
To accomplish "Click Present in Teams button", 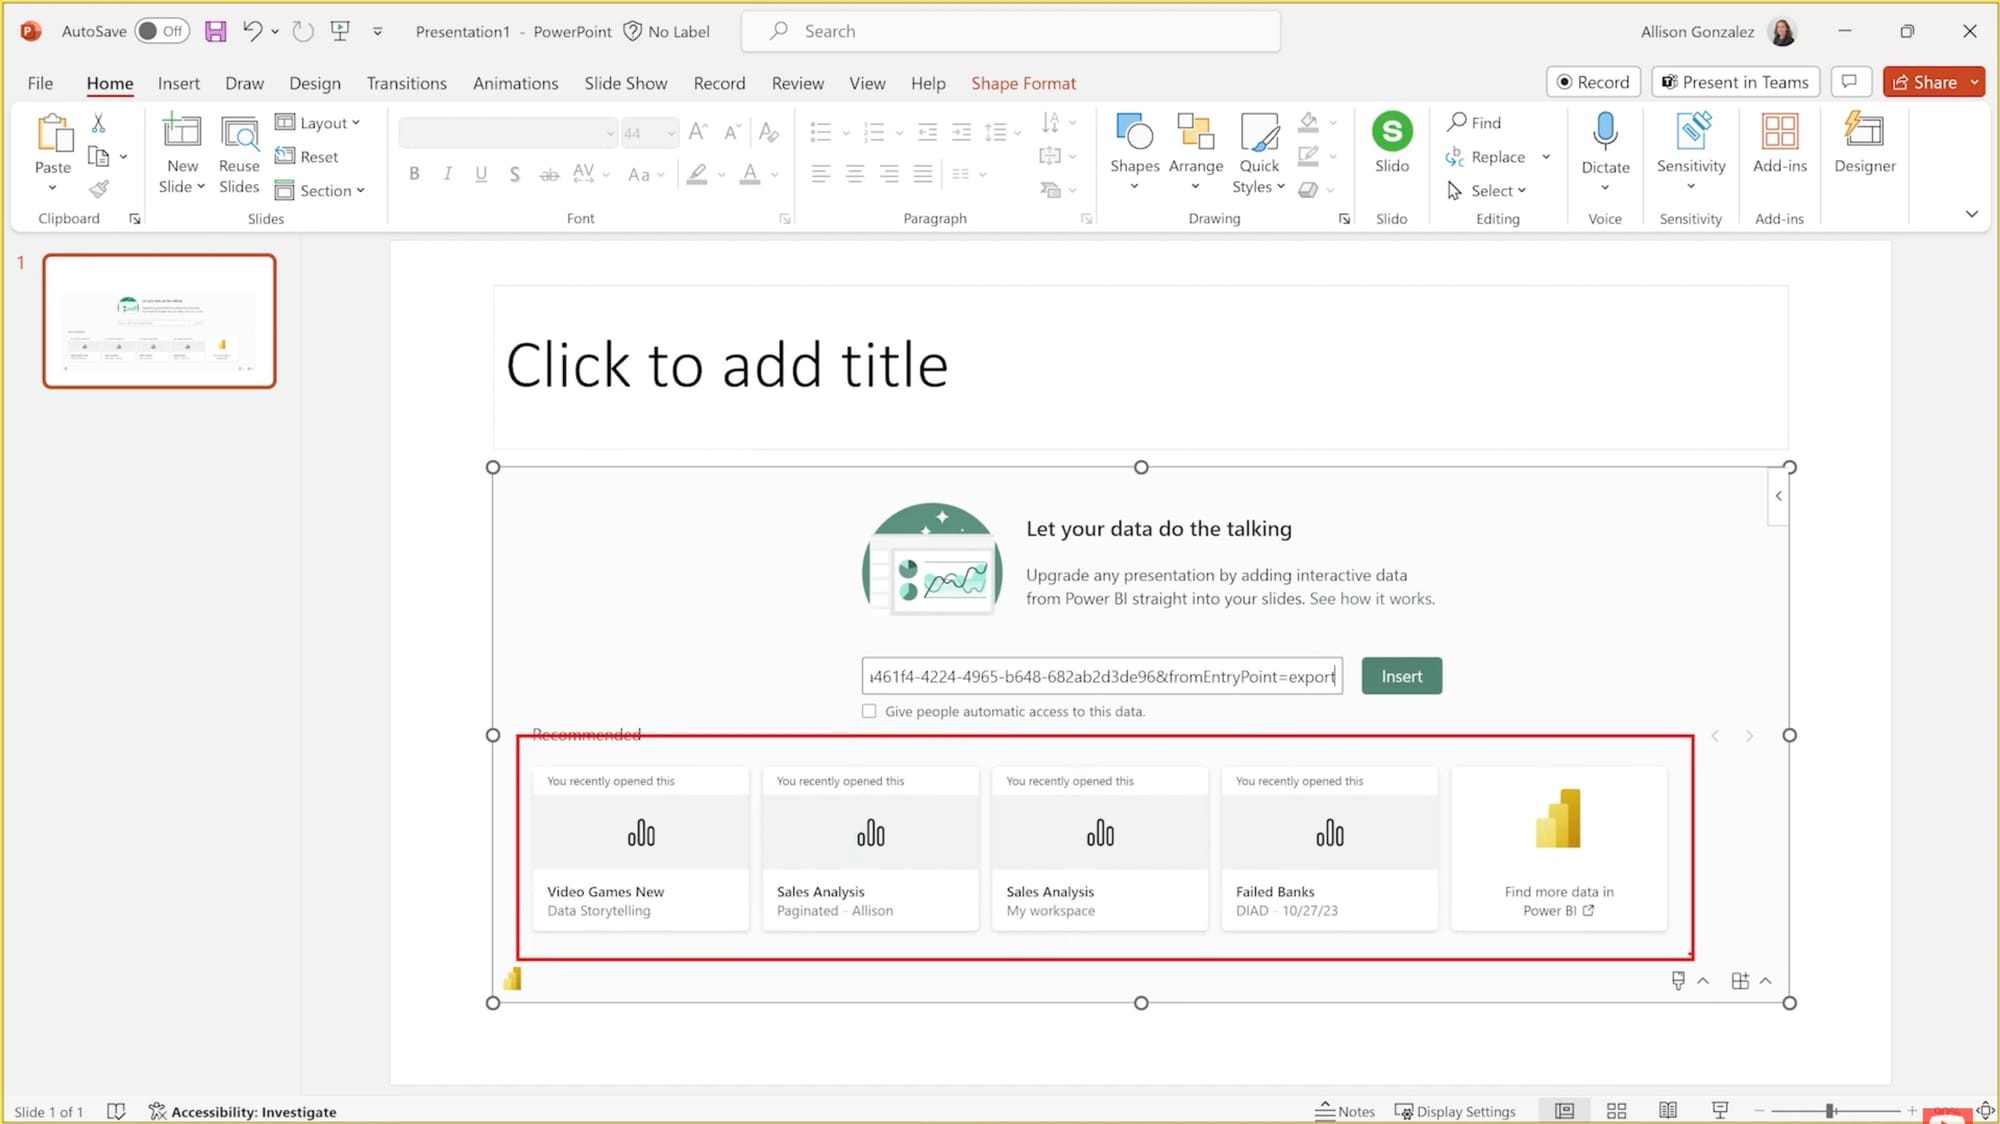I will click(x=1735, y=82).
